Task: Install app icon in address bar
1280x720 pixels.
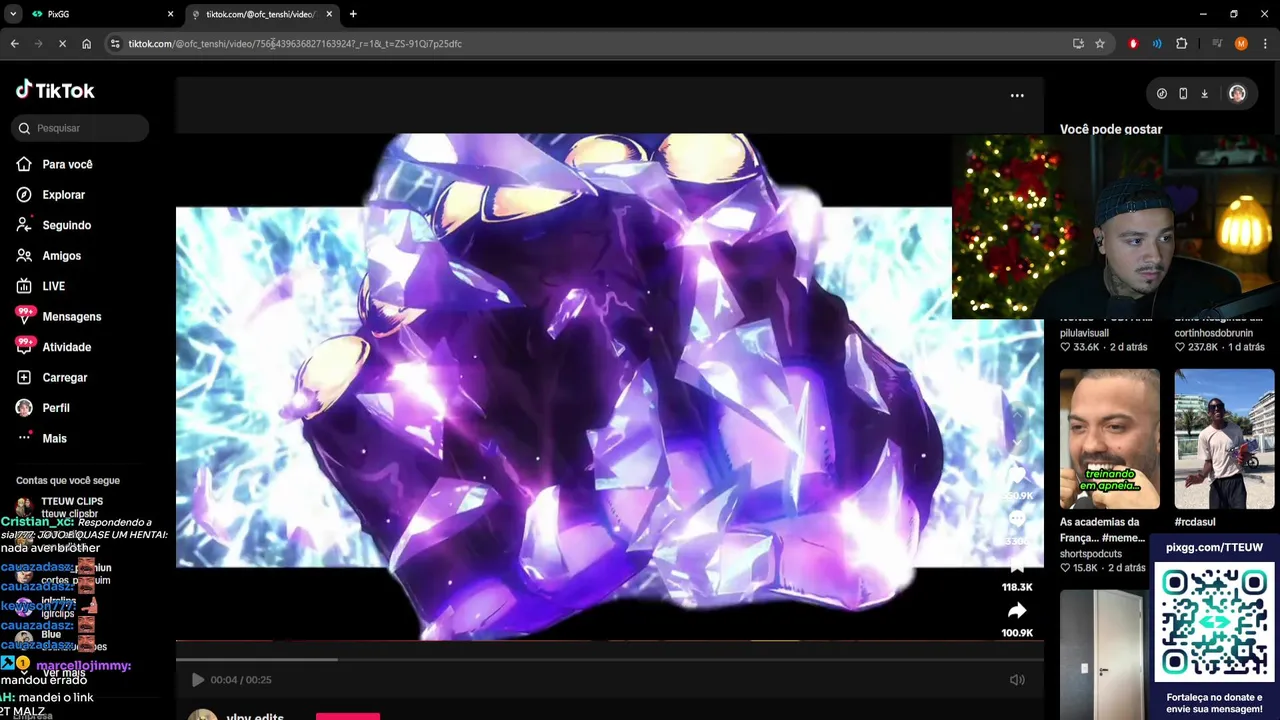Action: [x=1078, y=44]
